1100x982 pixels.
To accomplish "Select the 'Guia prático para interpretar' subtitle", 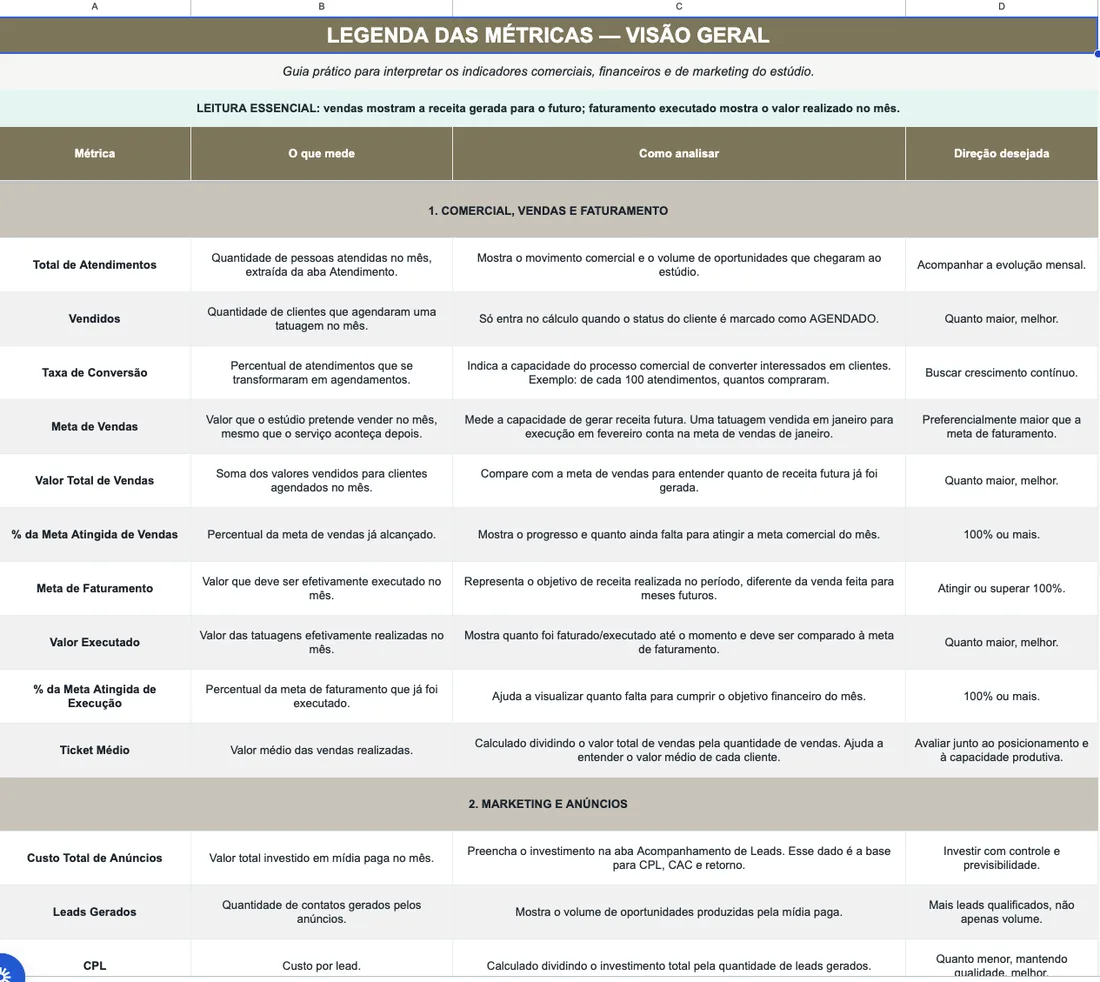I will [548, 72].
